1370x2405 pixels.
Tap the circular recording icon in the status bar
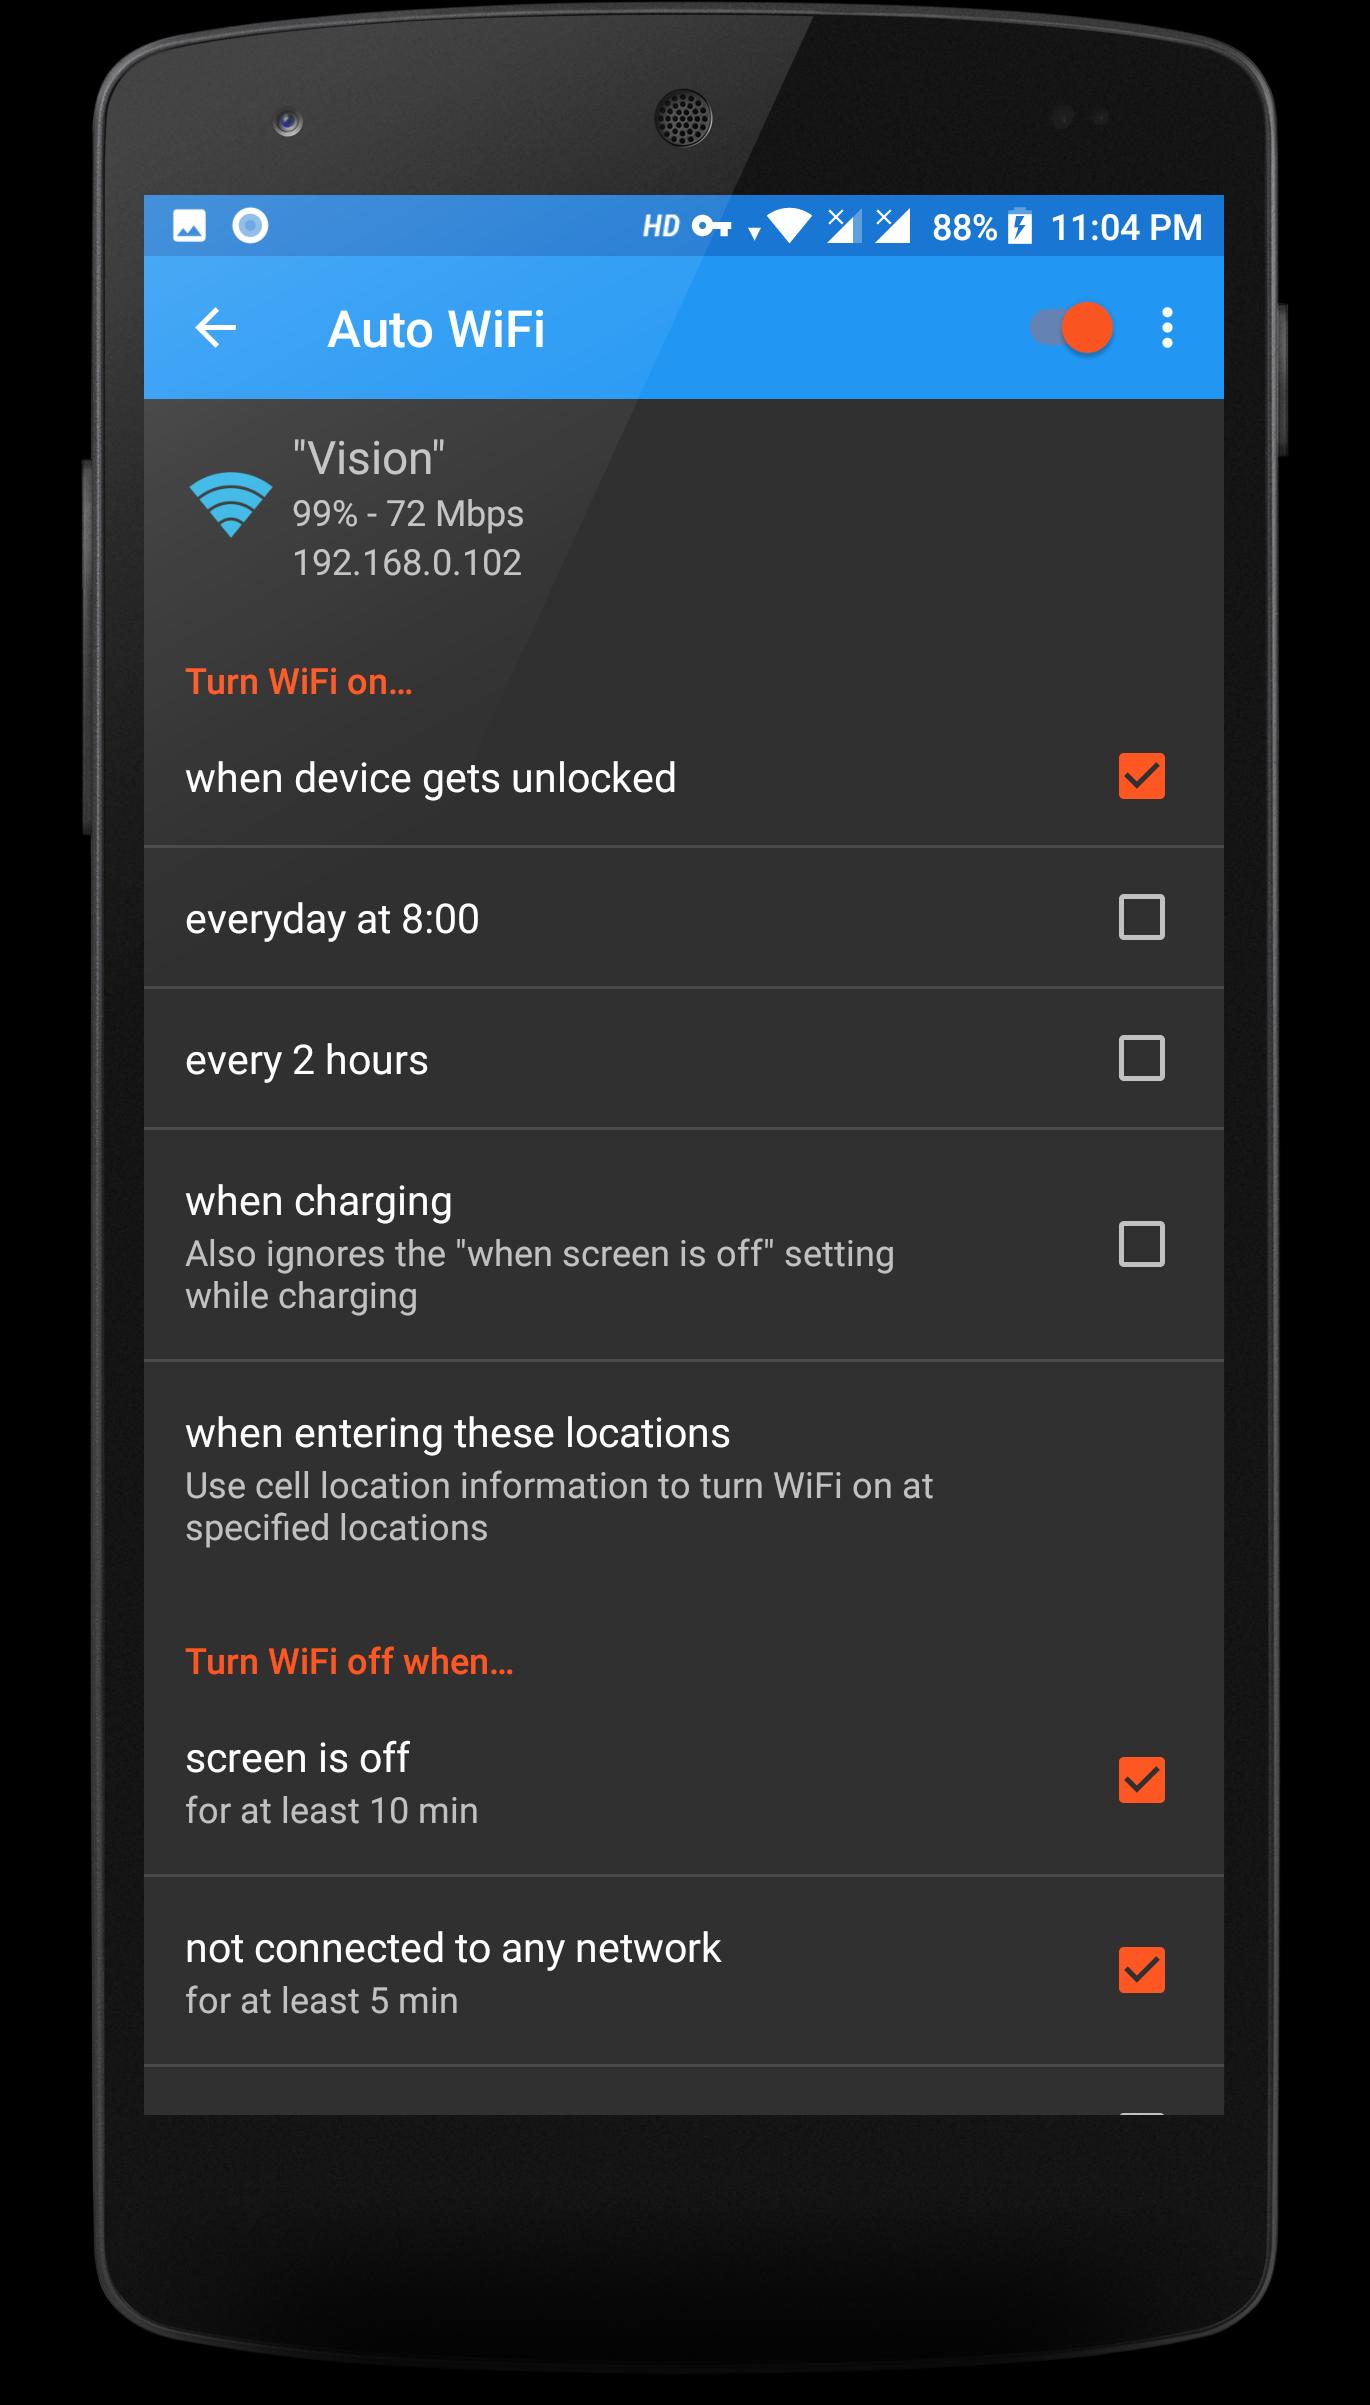250,226
